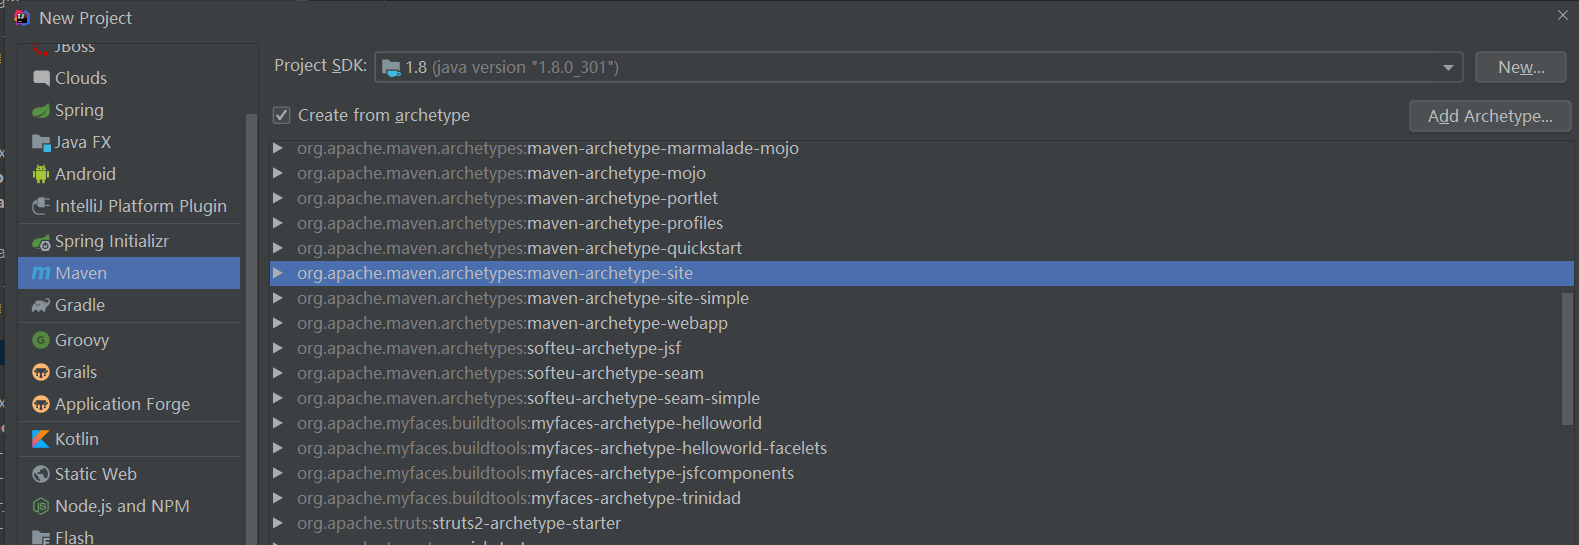Select the maven-archetype-quickstart row
Image resolution: width=1579 pixels, height=545 pixels.
coord(921,248)
